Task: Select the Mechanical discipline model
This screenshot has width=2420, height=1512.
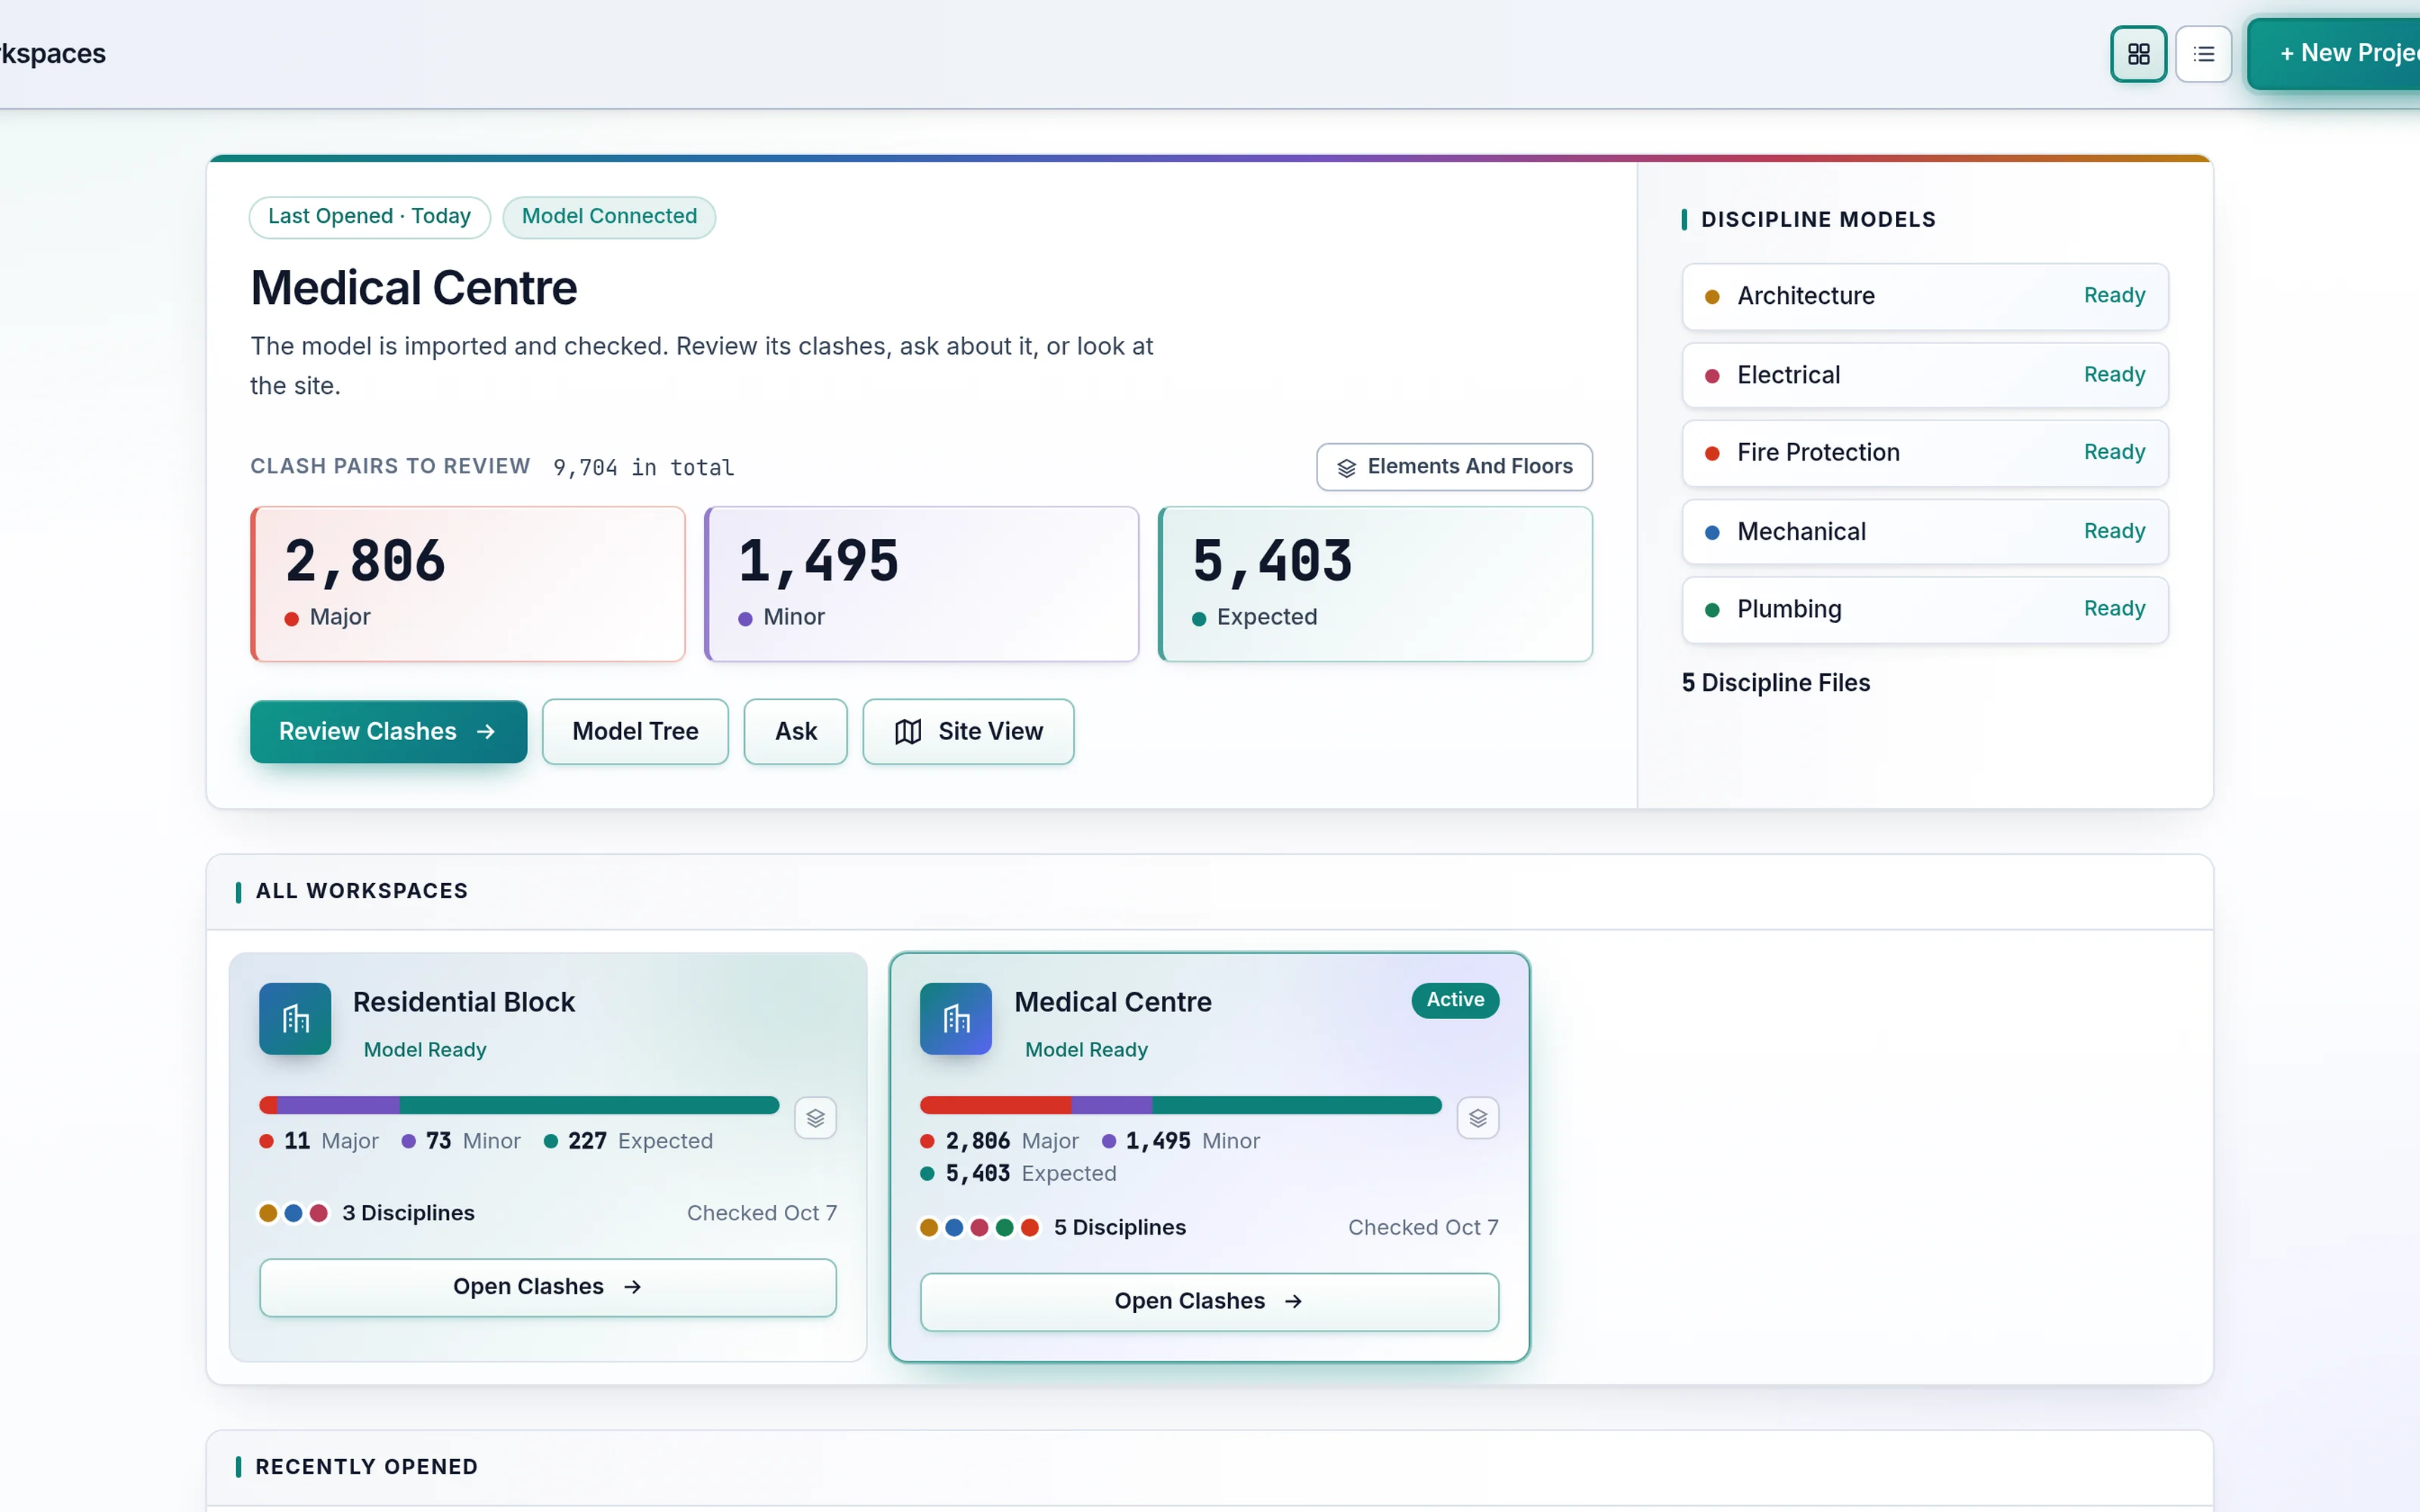Action: point(1925,532)
